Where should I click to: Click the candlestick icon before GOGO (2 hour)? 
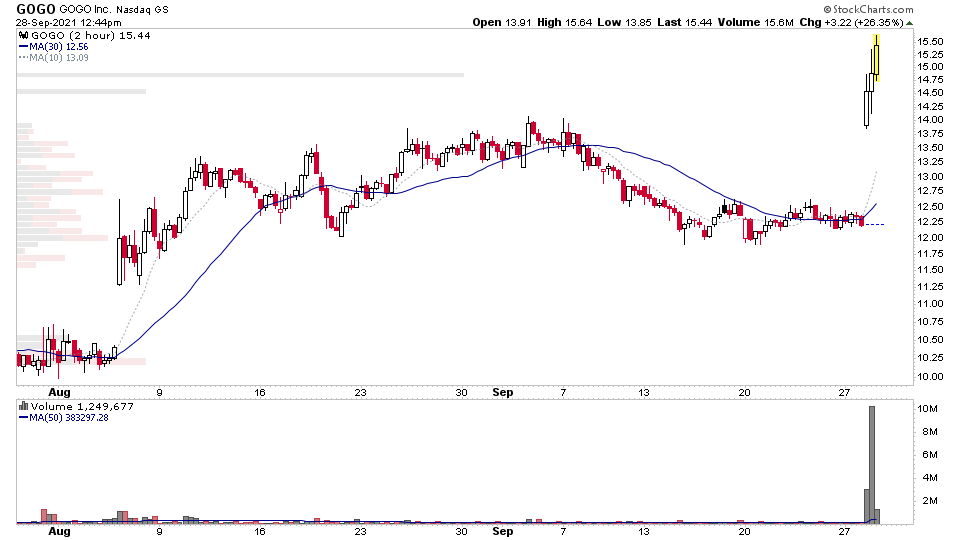click(x=24, y=36)
